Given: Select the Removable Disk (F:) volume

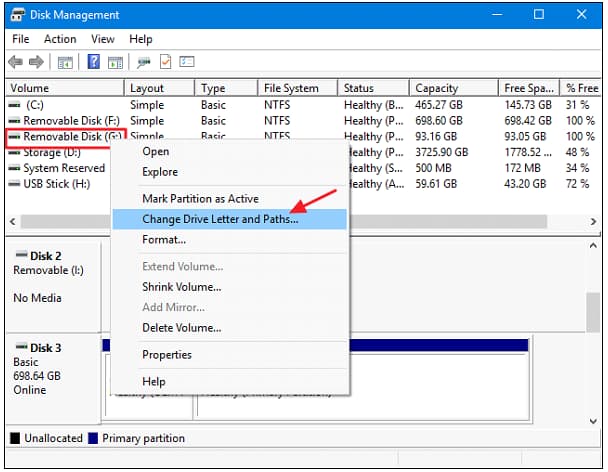Looking at the screenshot, I should click(x=71, y=121).
